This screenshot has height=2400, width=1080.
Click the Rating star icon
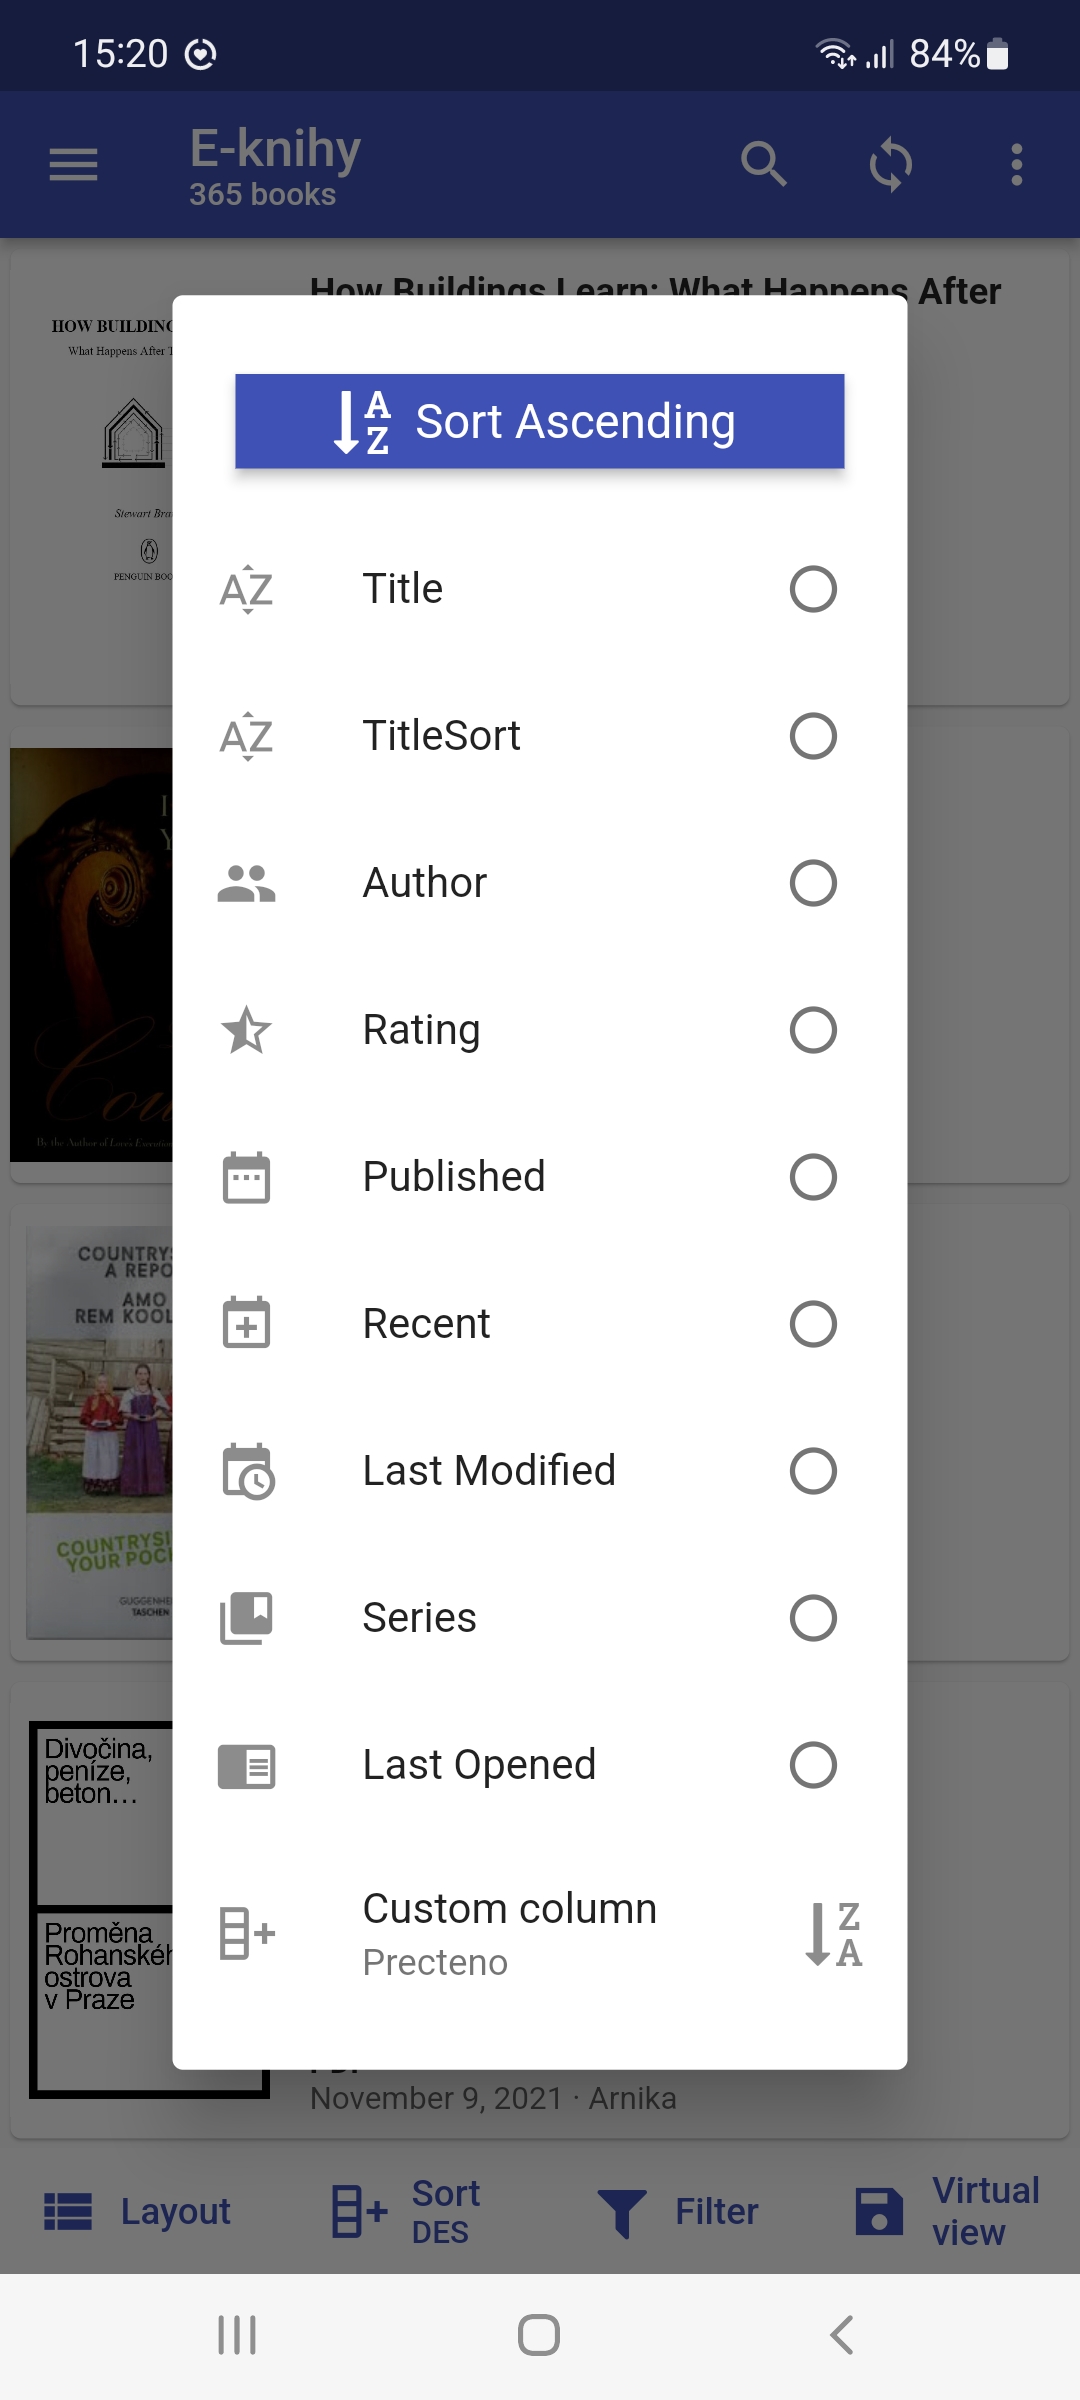point(246,1030)
